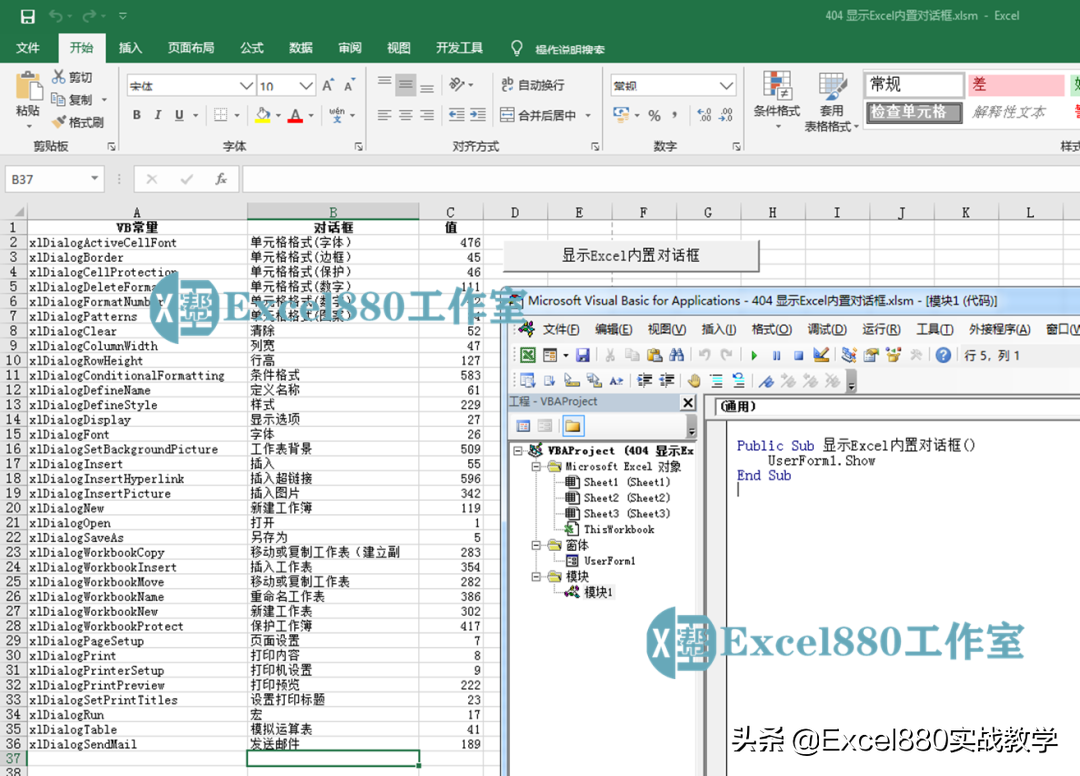The width and height of the screenshot is (1080, 776).
Task: Open 运行(R) menu in VBA editor
Action: [881, 329]
